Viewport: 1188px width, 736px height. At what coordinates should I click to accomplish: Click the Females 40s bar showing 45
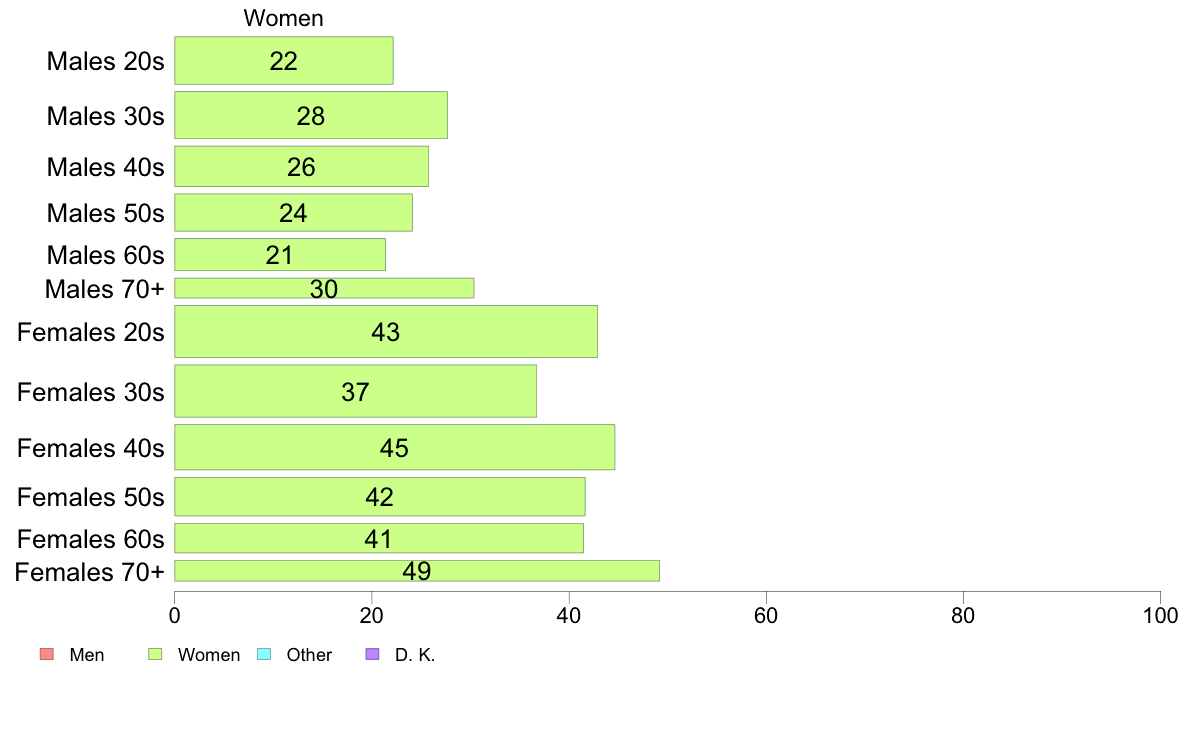click(x=395, y=447)
